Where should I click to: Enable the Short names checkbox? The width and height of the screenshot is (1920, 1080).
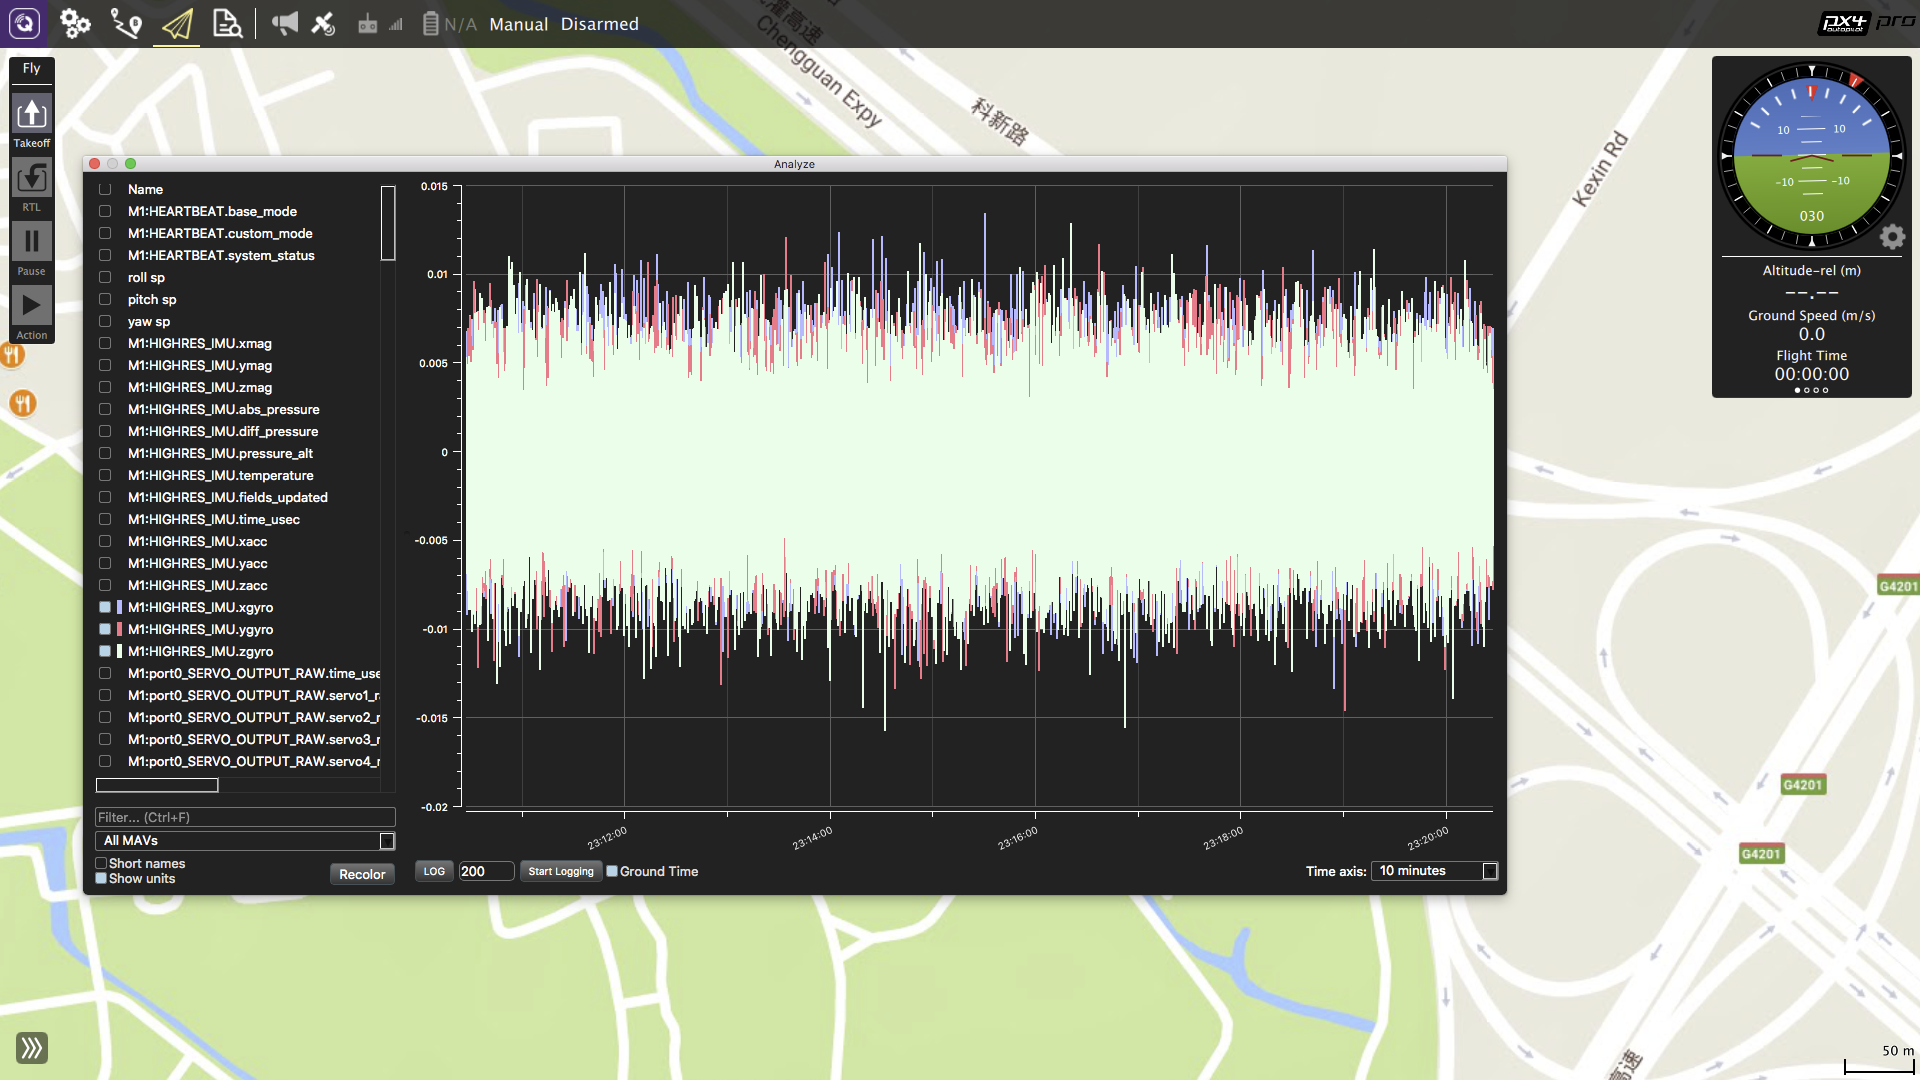click(102, 863)
